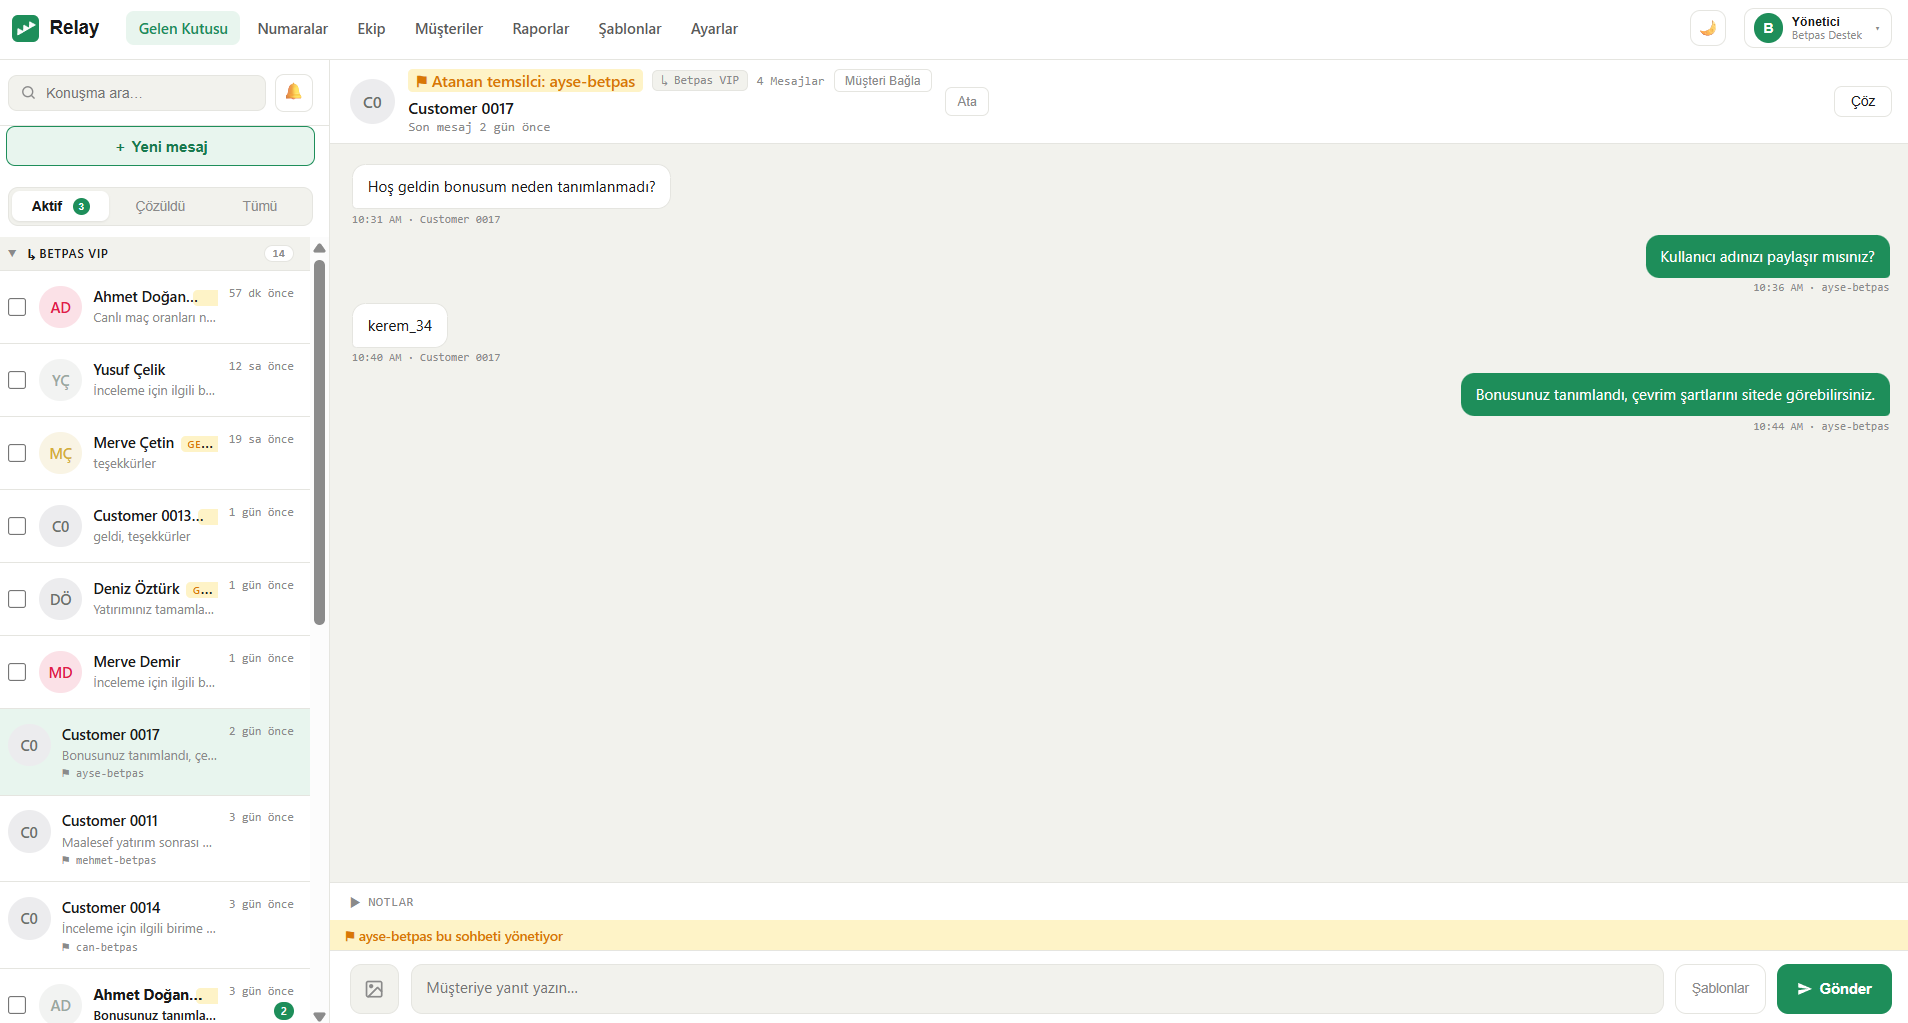Click Merve Demir's MD avatar
Screen dimensions: 1908x1023
(x=60, y=672)
